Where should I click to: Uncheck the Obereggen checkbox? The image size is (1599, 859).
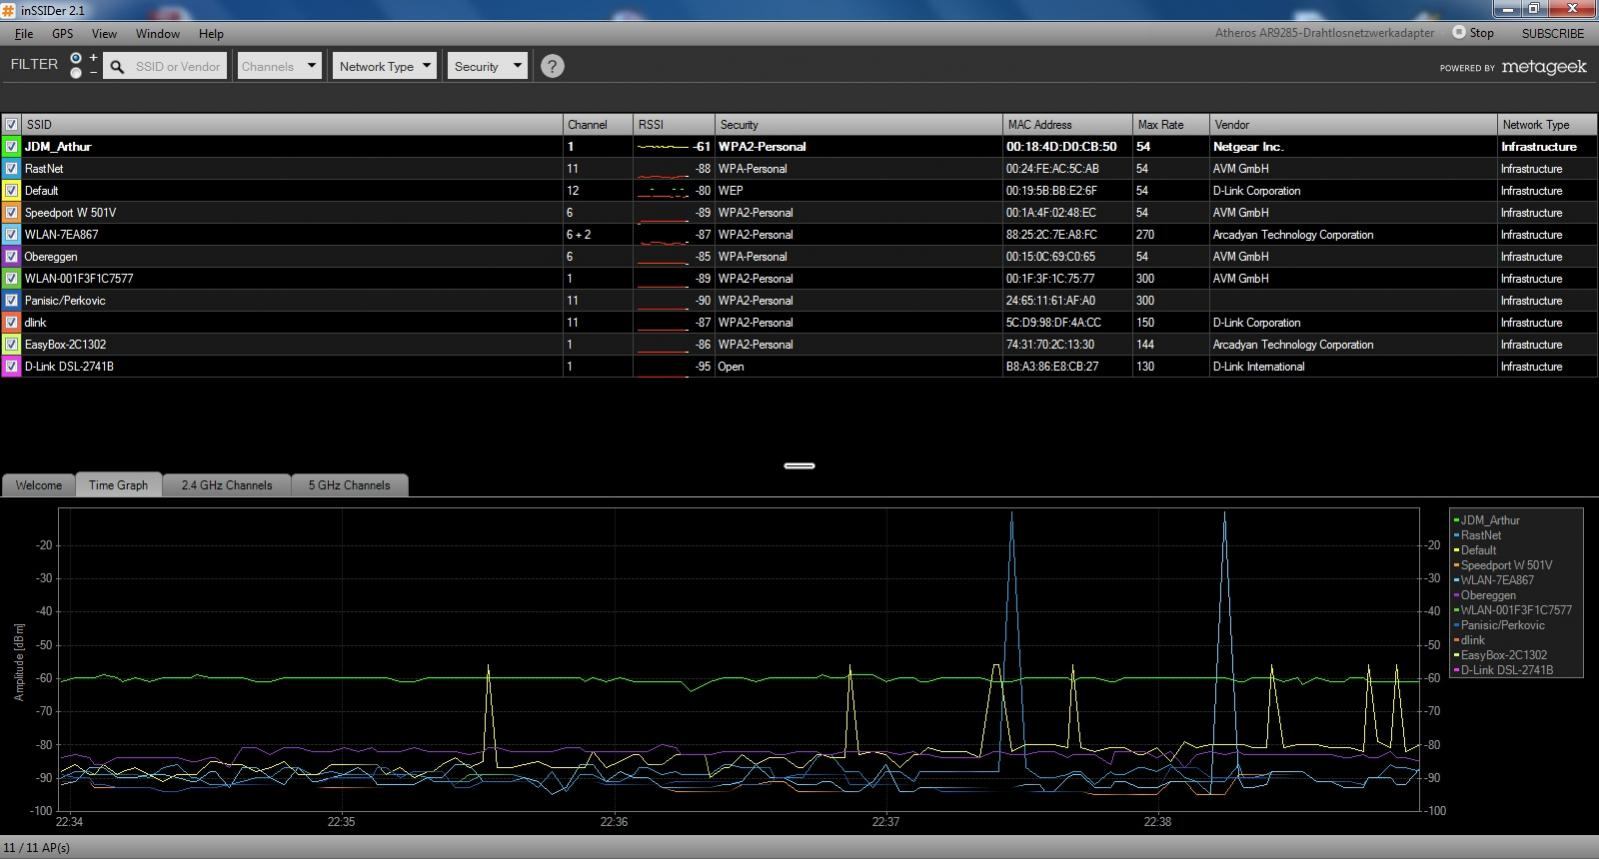pos(11,256)
